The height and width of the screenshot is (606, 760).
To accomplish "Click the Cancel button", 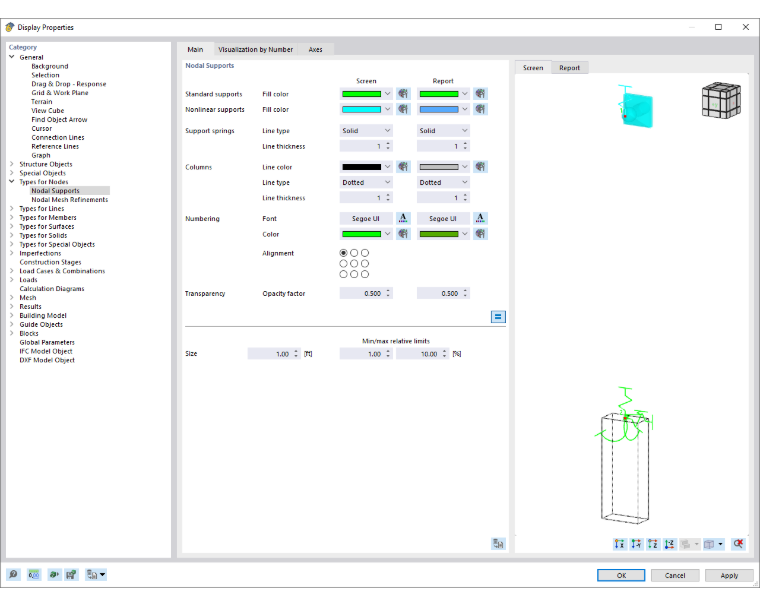I will coord(675,575).
